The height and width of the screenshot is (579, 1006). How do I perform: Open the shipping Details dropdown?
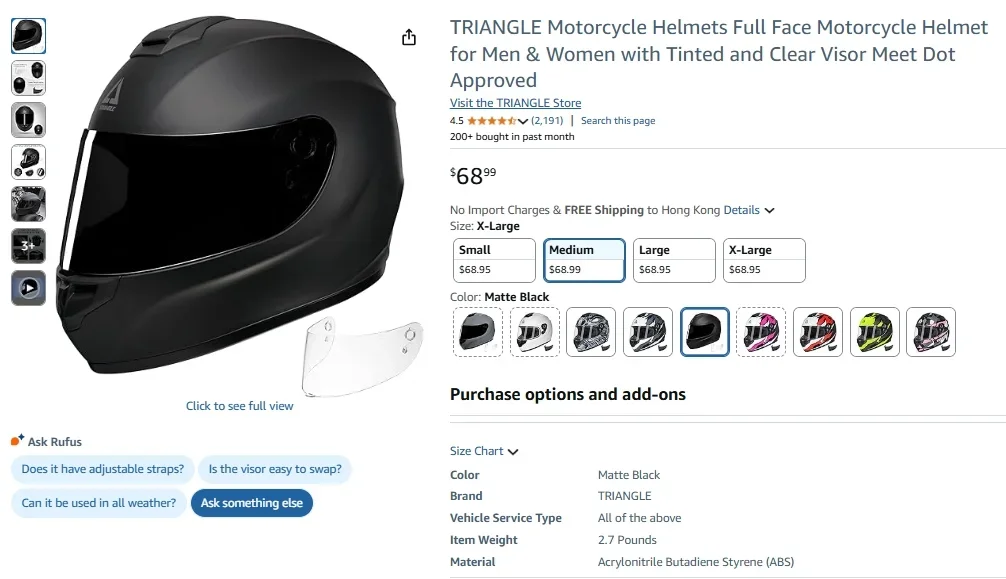pyautogui.click(x=745, y=210)
